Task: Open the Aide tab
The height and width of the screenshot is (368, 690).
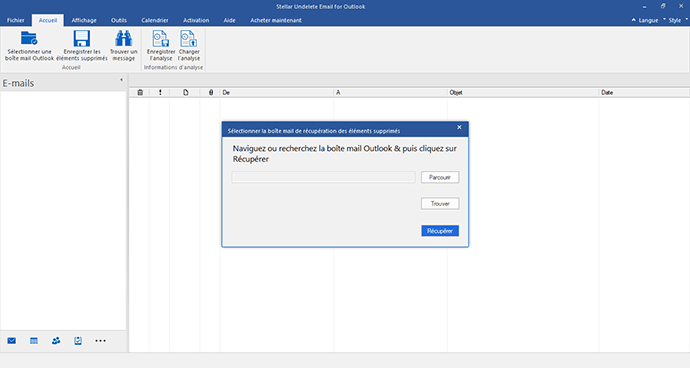Action: click(x=229, y=20)
